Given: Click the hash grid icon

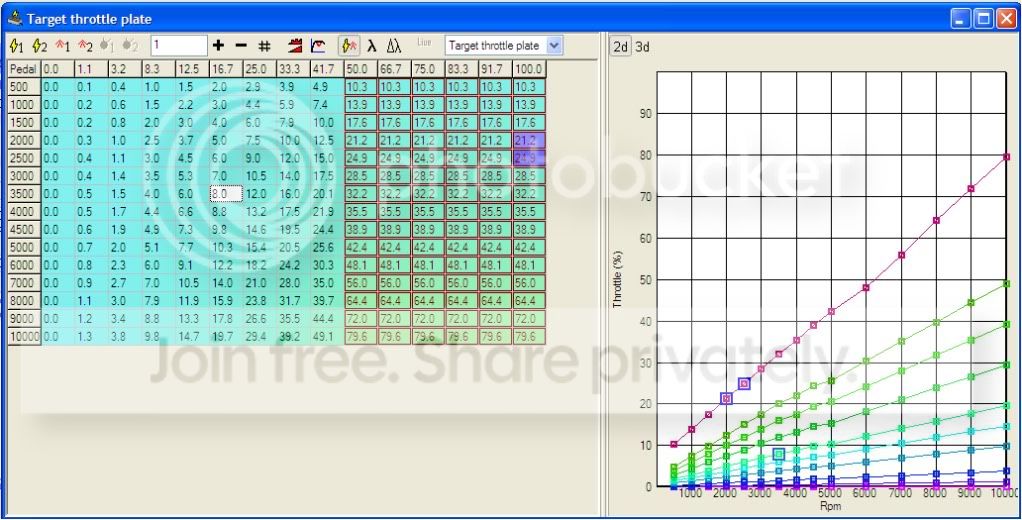Looking at the screenshot, I should (x=265, y=46).
